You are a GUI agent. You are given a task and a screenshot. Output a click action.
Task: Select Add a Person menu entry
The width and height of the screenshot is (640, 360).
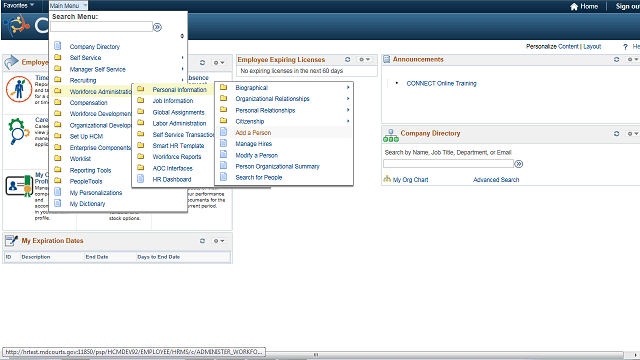(253, 133)
